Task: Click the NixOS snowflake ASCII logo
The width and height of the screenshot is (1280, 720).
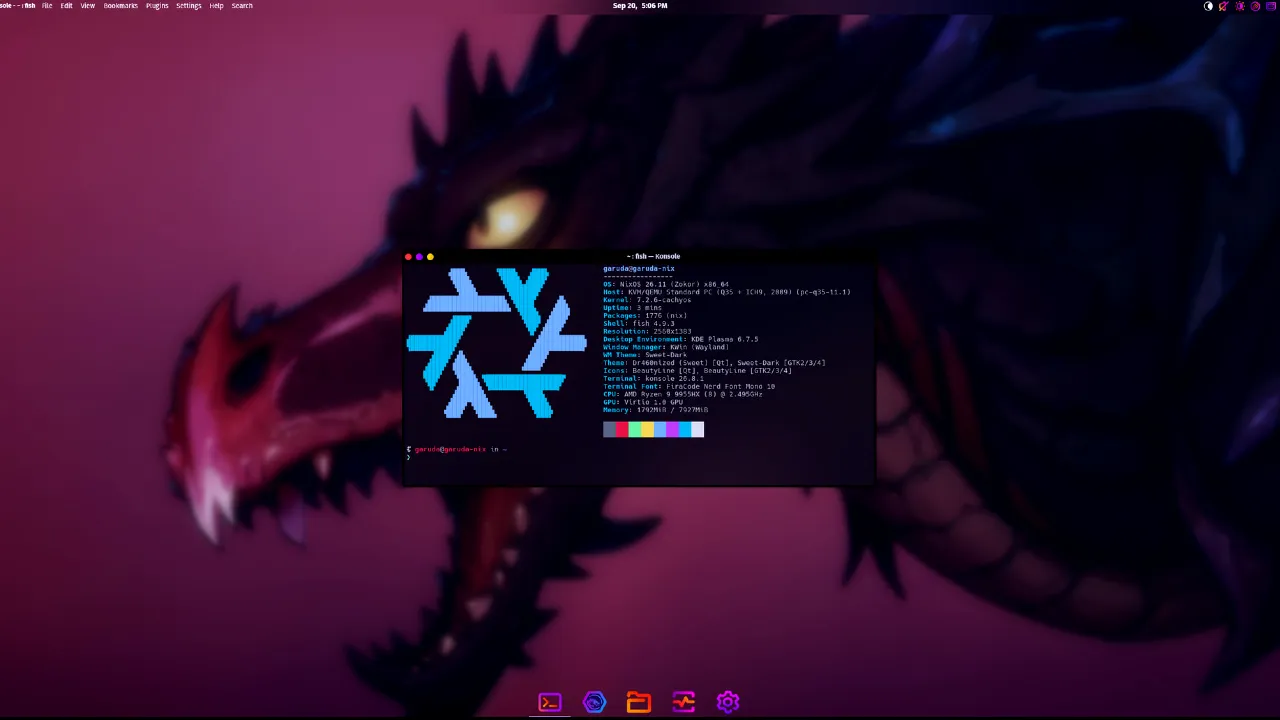Action: coord(496,343)
